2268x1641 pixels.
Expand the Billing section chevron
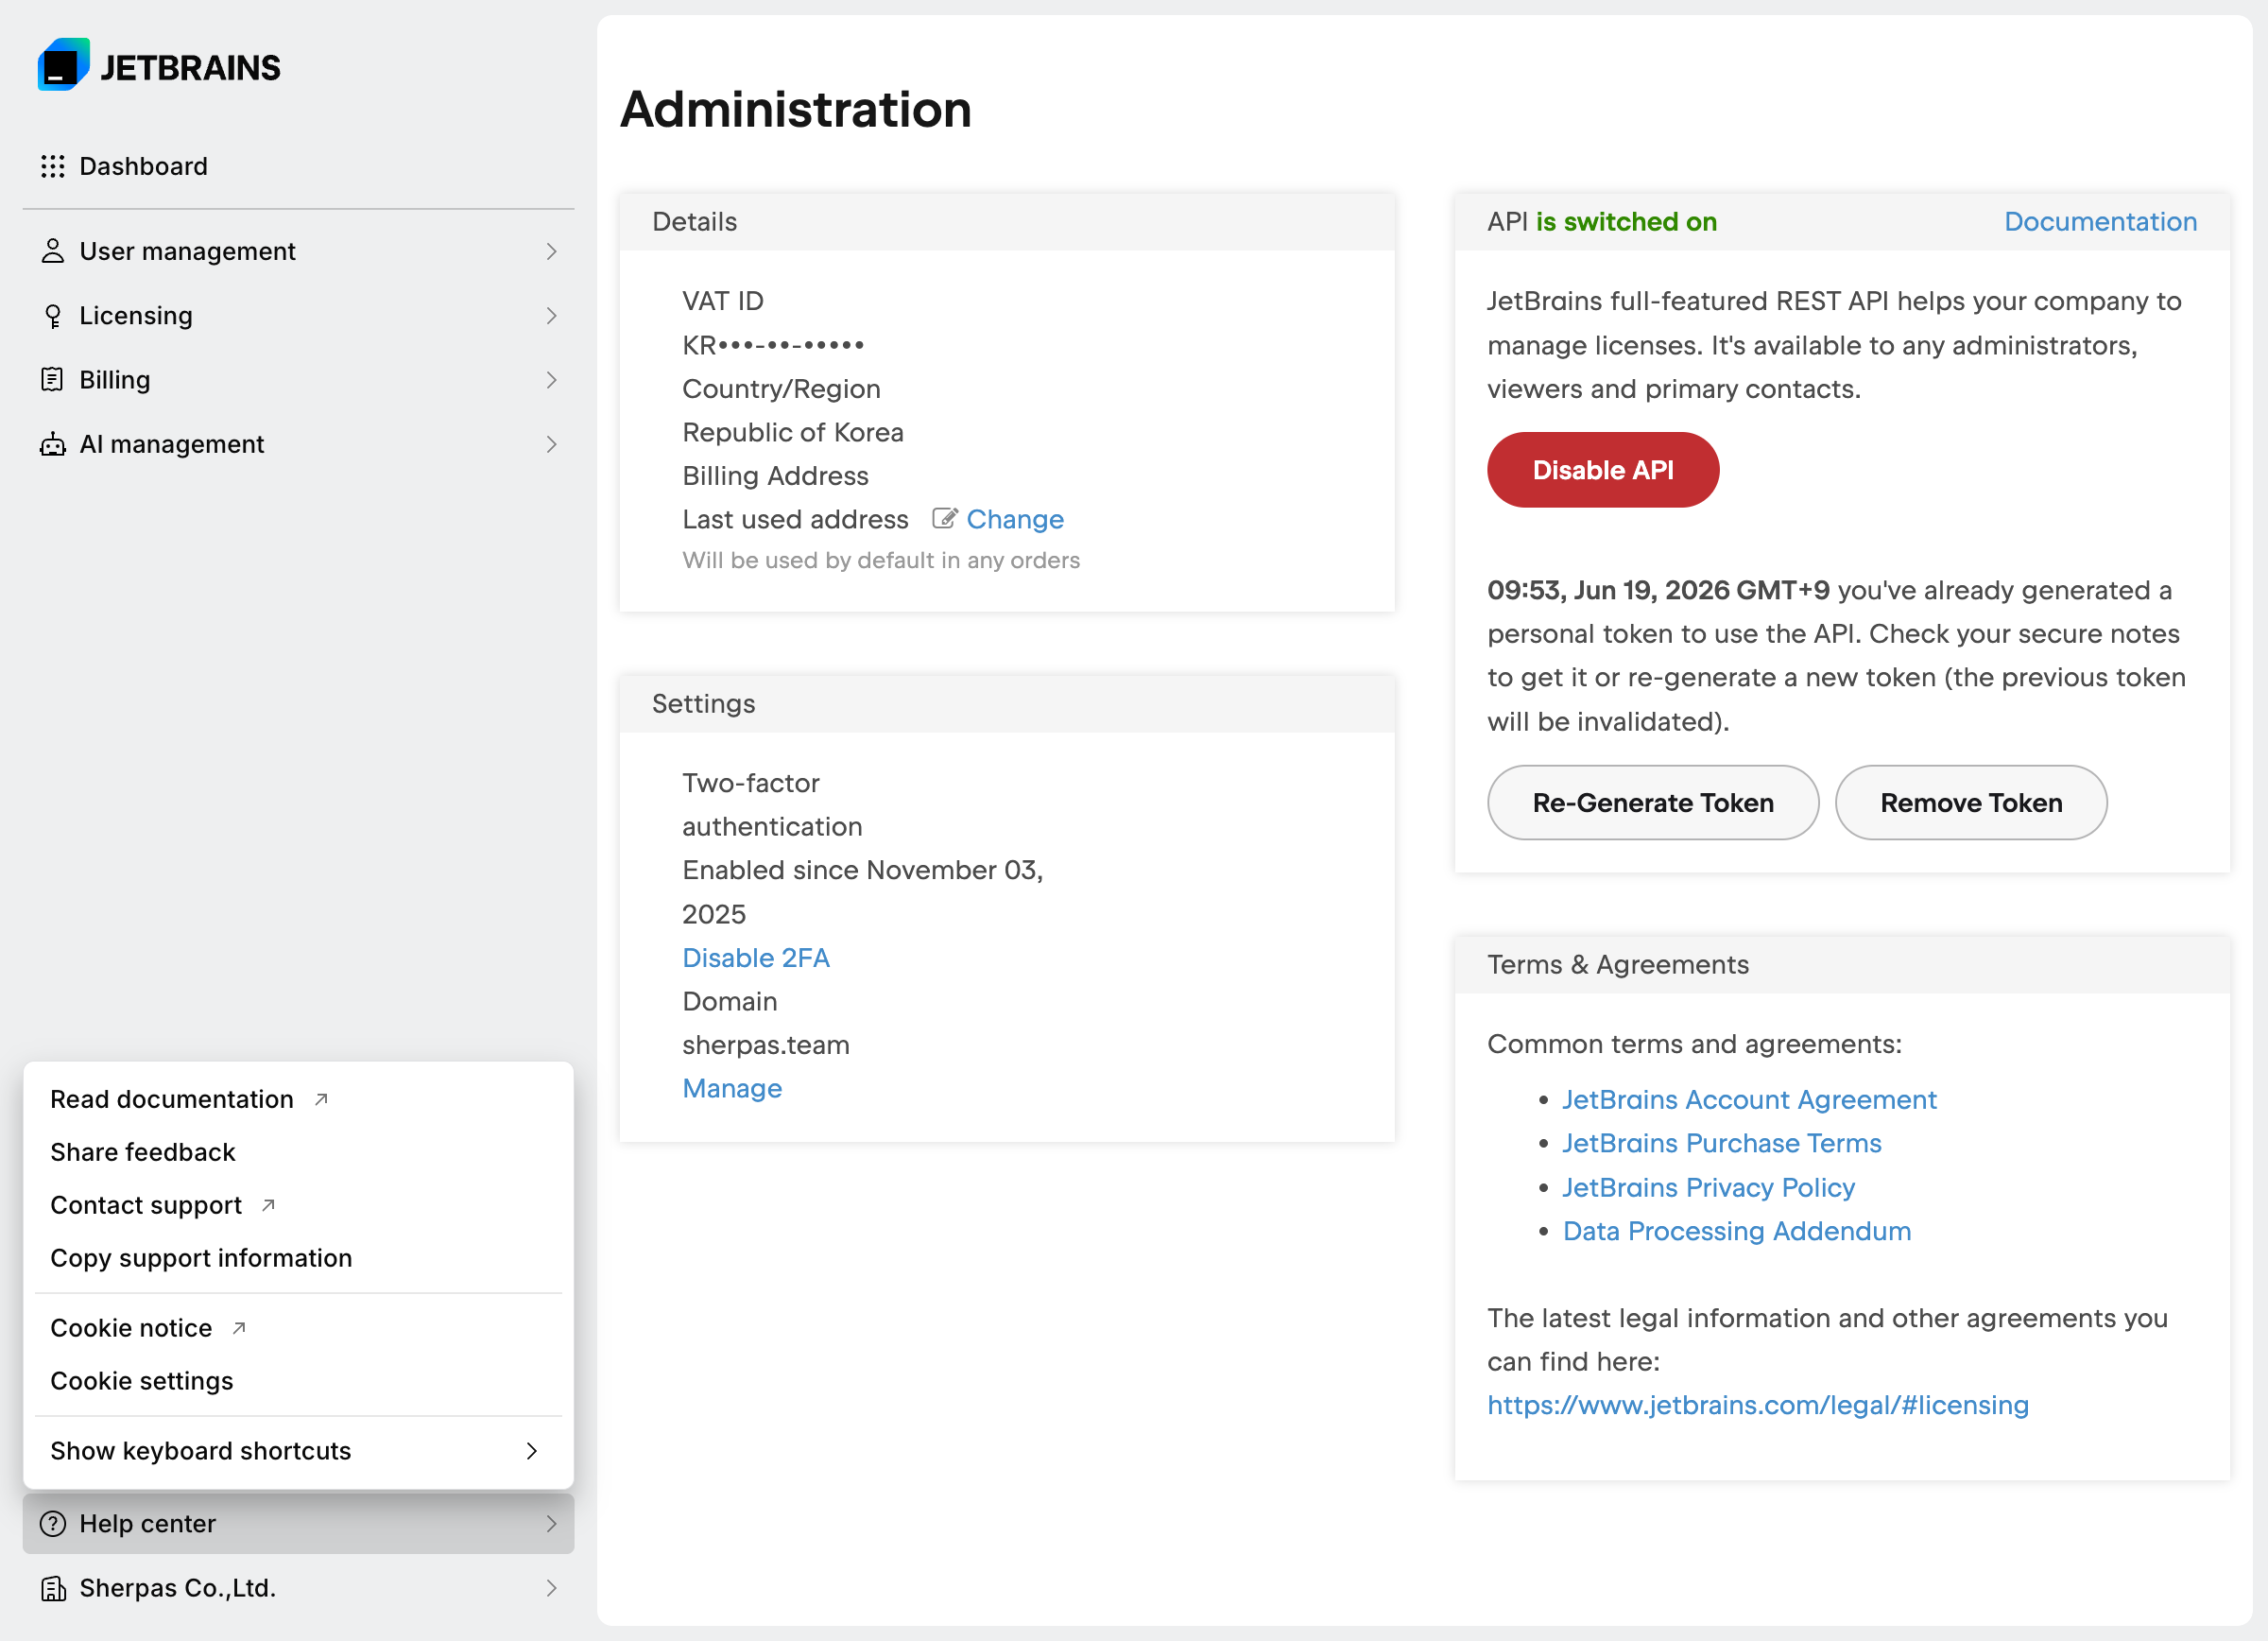551,380
